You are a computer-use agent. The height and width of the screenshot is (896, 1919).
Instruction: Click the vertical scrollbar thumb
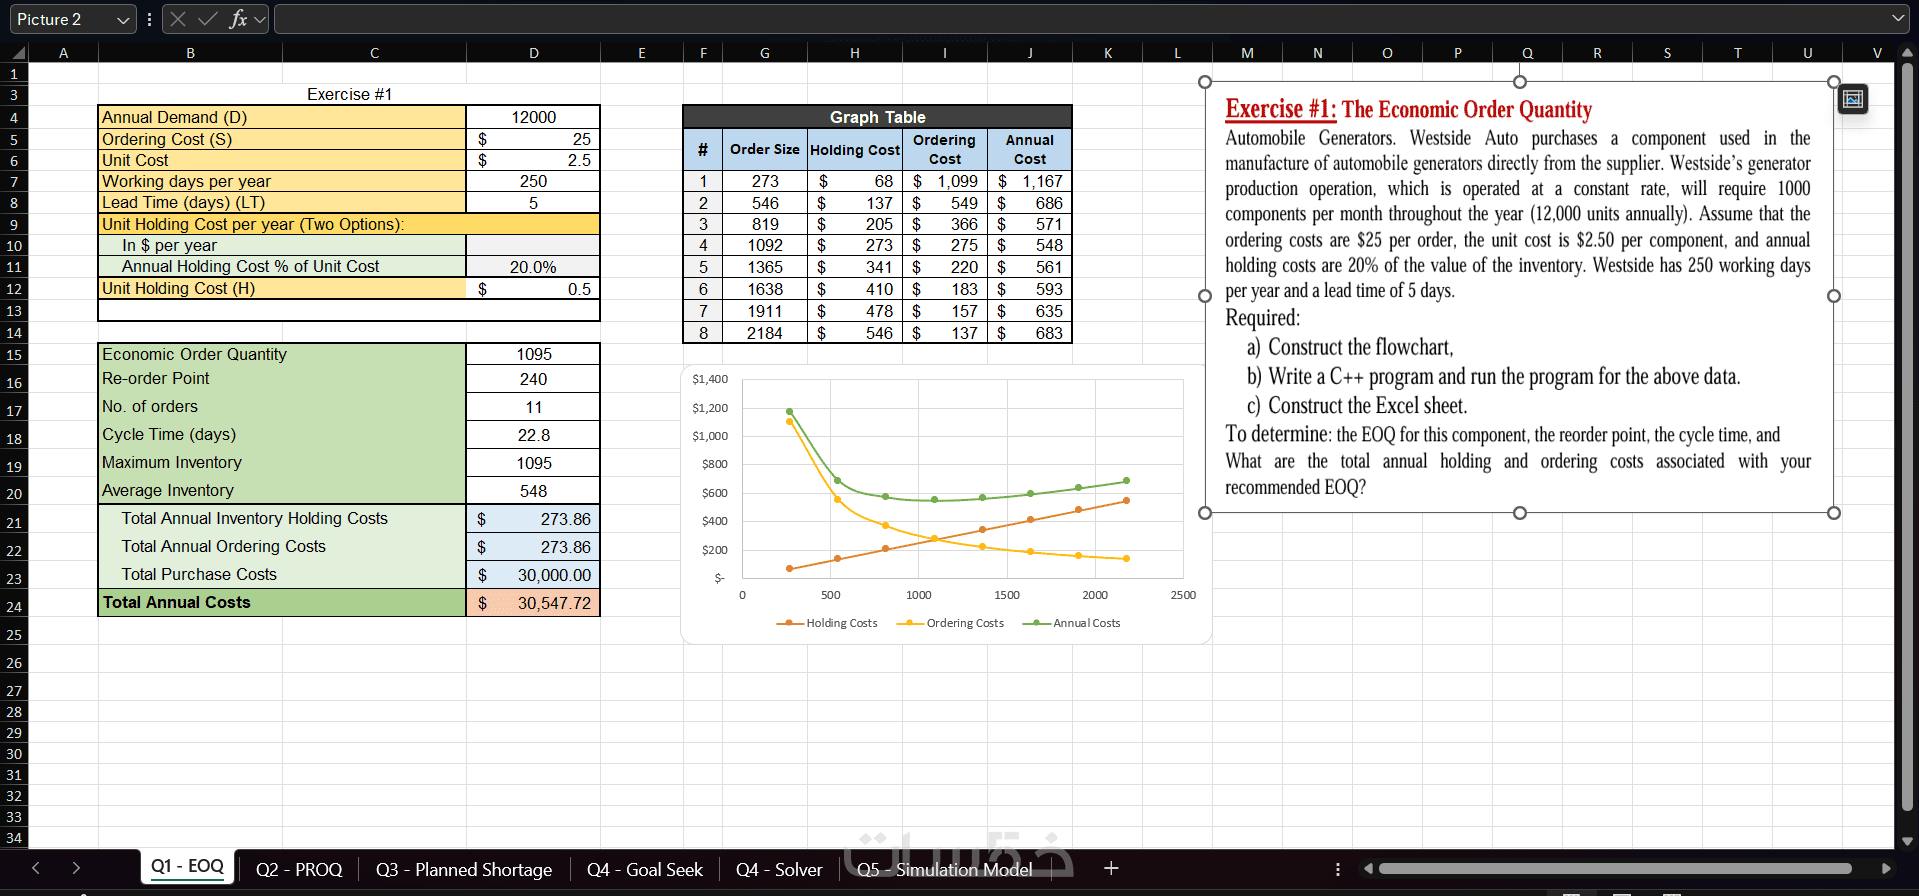(1907, 435)
